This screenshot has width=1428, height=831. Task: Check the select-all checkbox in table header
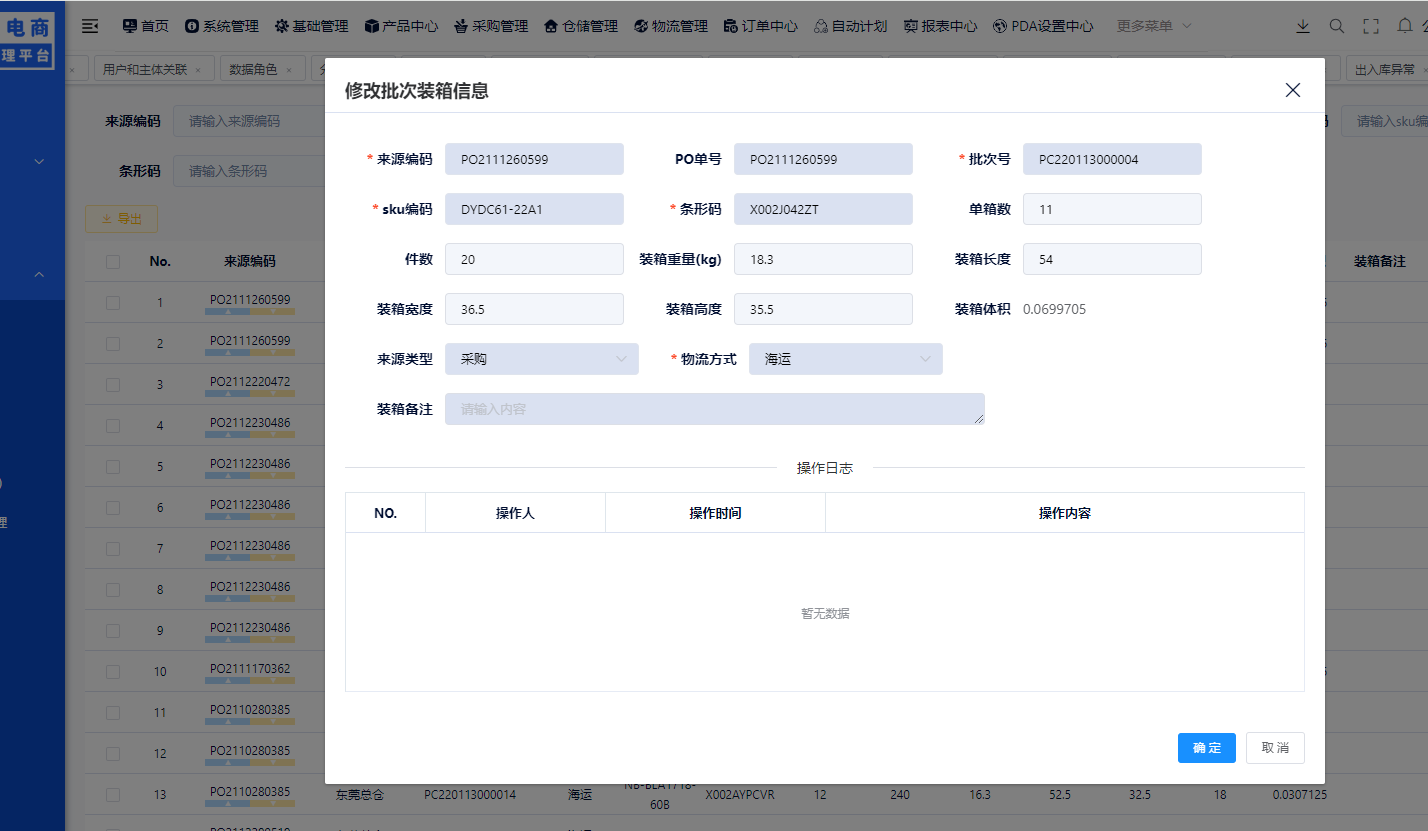coord(113,261)
